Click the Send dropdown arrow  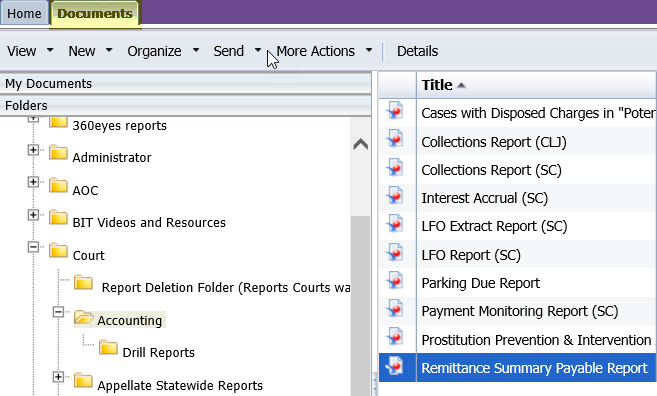258,50
